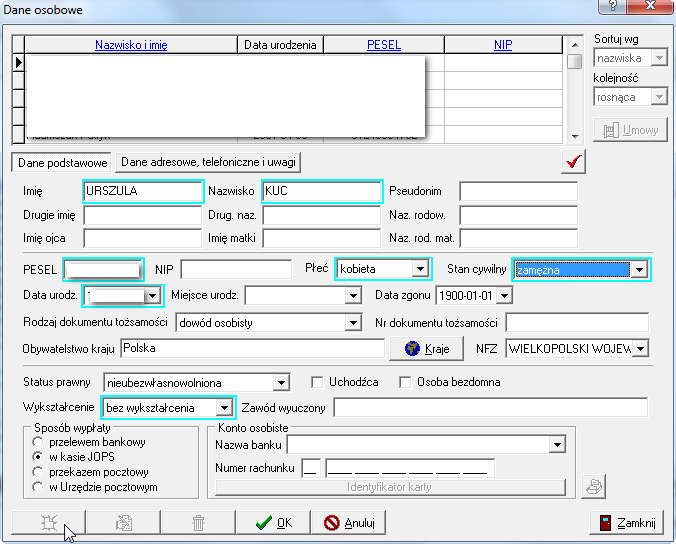Click the Obywatelstwo kraju field with Polska

pyautogui.click(x=253, y=348)
